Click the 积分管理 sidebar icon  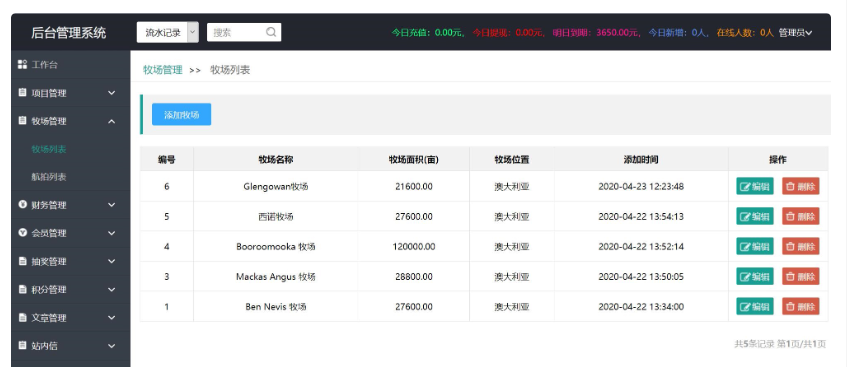22,289
